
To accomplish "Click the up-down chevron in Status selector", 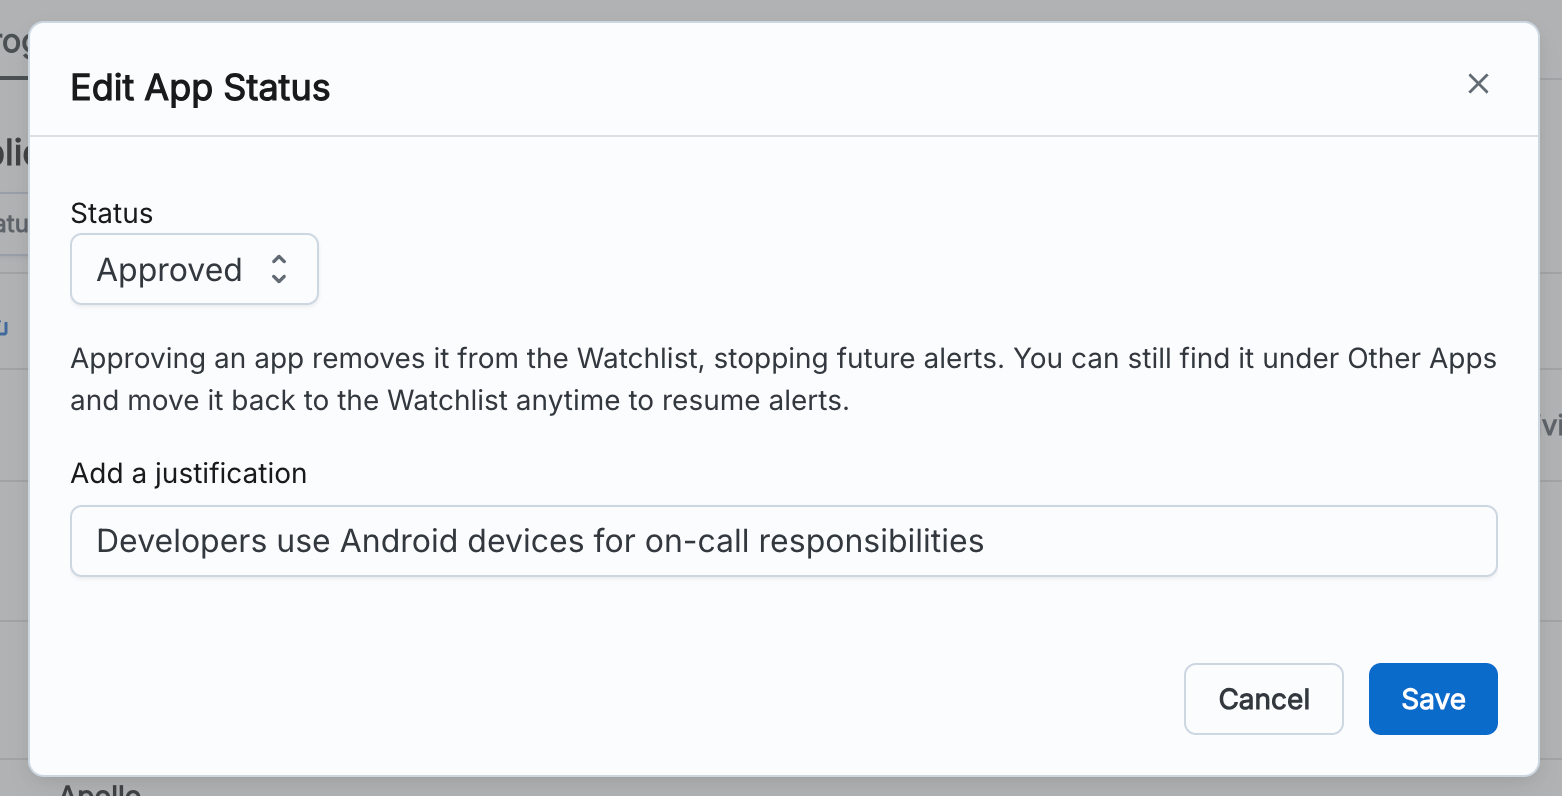I will (279, 269).
